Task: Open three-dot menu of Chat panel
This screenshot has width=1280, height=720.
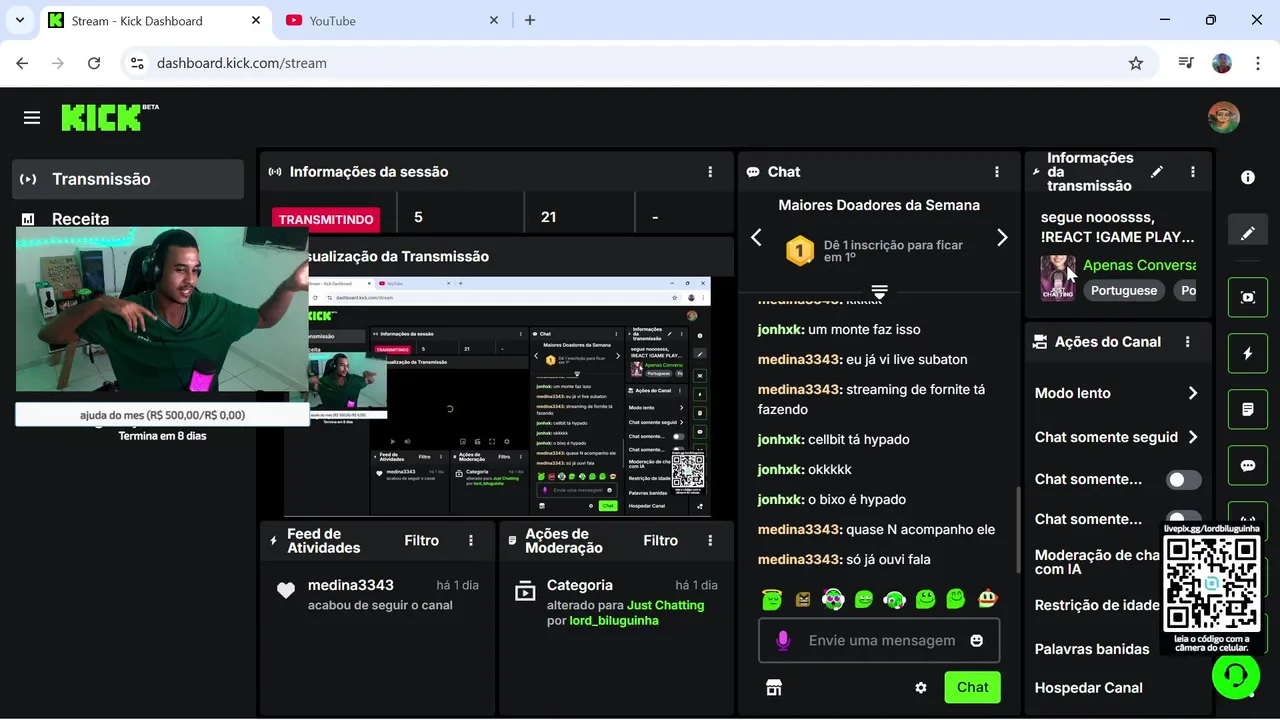Action: tap(997, 172)
